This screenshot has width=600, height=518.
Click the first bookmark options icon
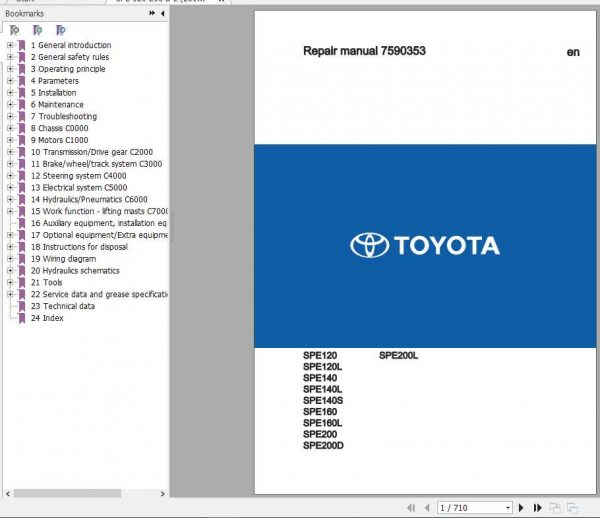coord(14,30)
